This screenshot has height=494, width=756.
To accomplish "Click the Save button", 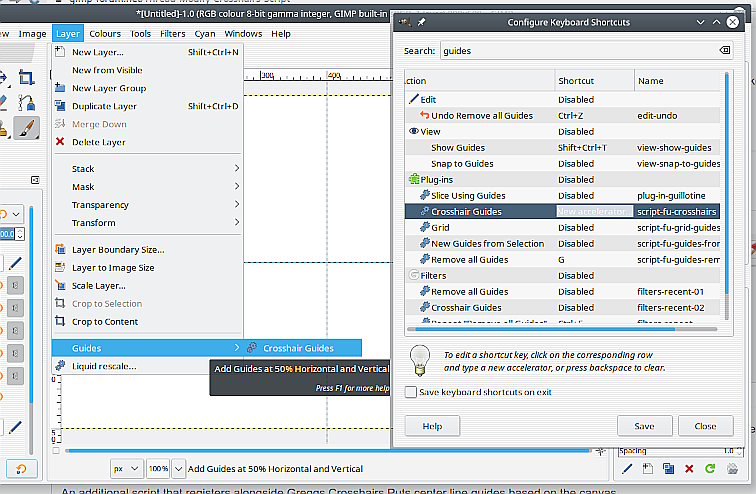I will tap(644, 426).
